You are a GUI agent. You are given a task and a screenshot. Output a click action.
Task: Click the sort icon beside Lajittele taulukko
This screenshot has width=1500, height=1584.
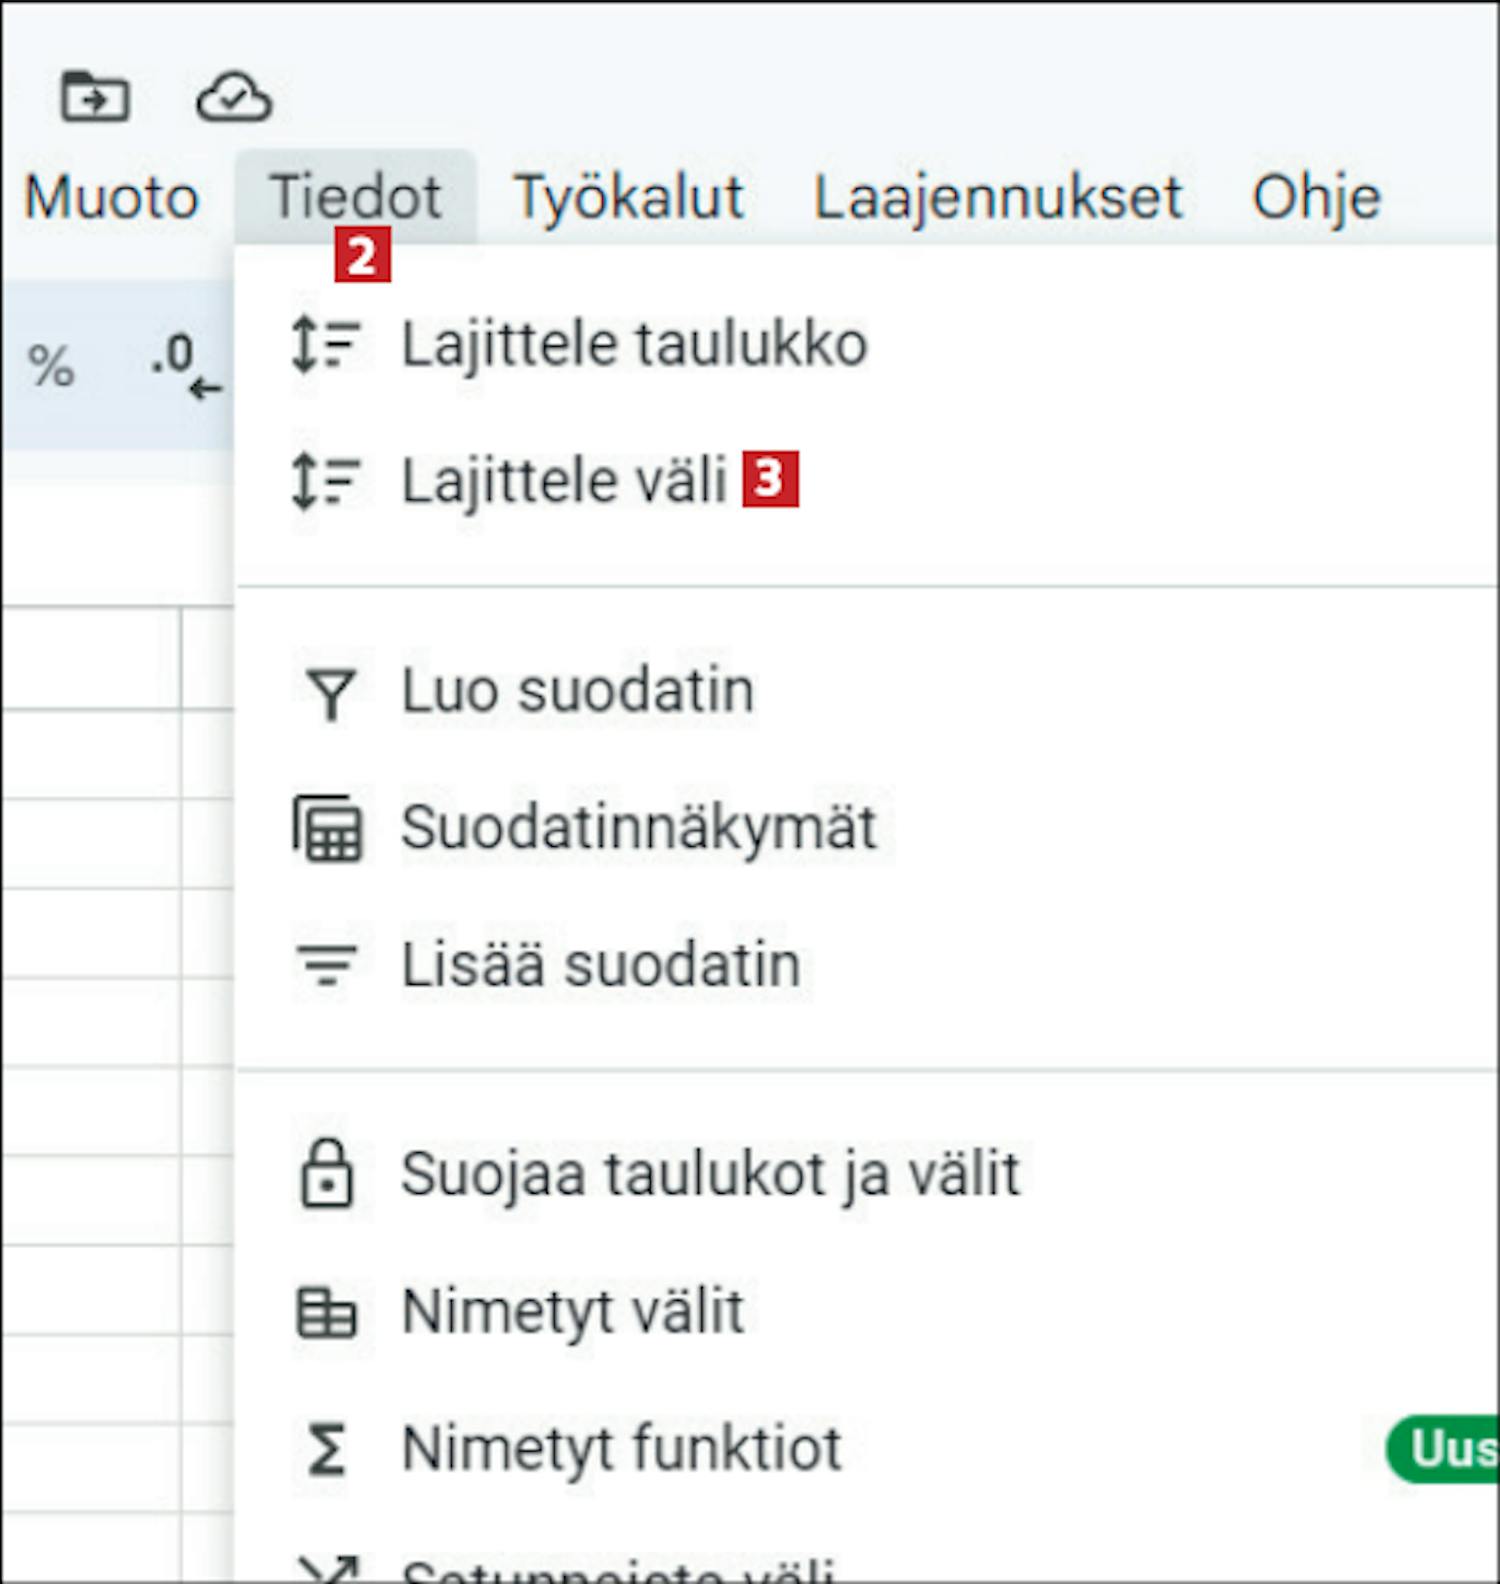coord(326,344)
